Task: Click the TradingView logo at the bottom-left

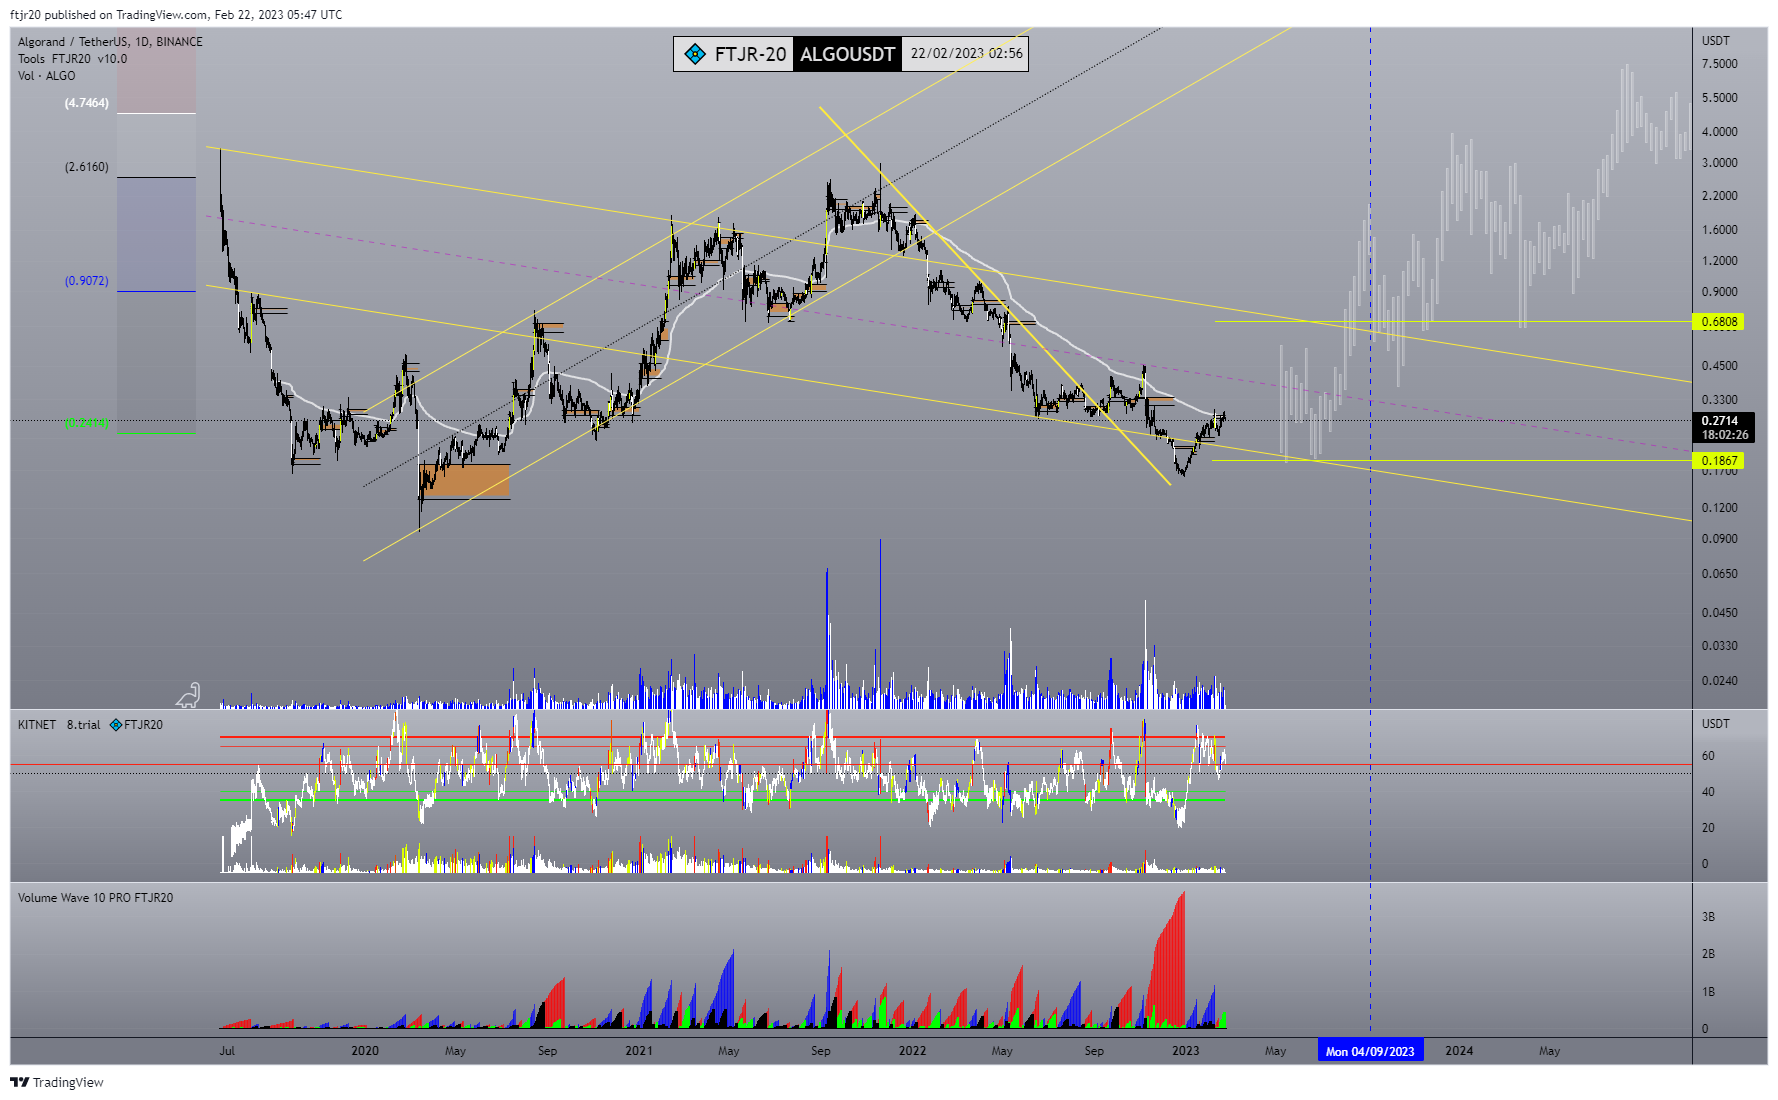Action: tap(57, 1082)
